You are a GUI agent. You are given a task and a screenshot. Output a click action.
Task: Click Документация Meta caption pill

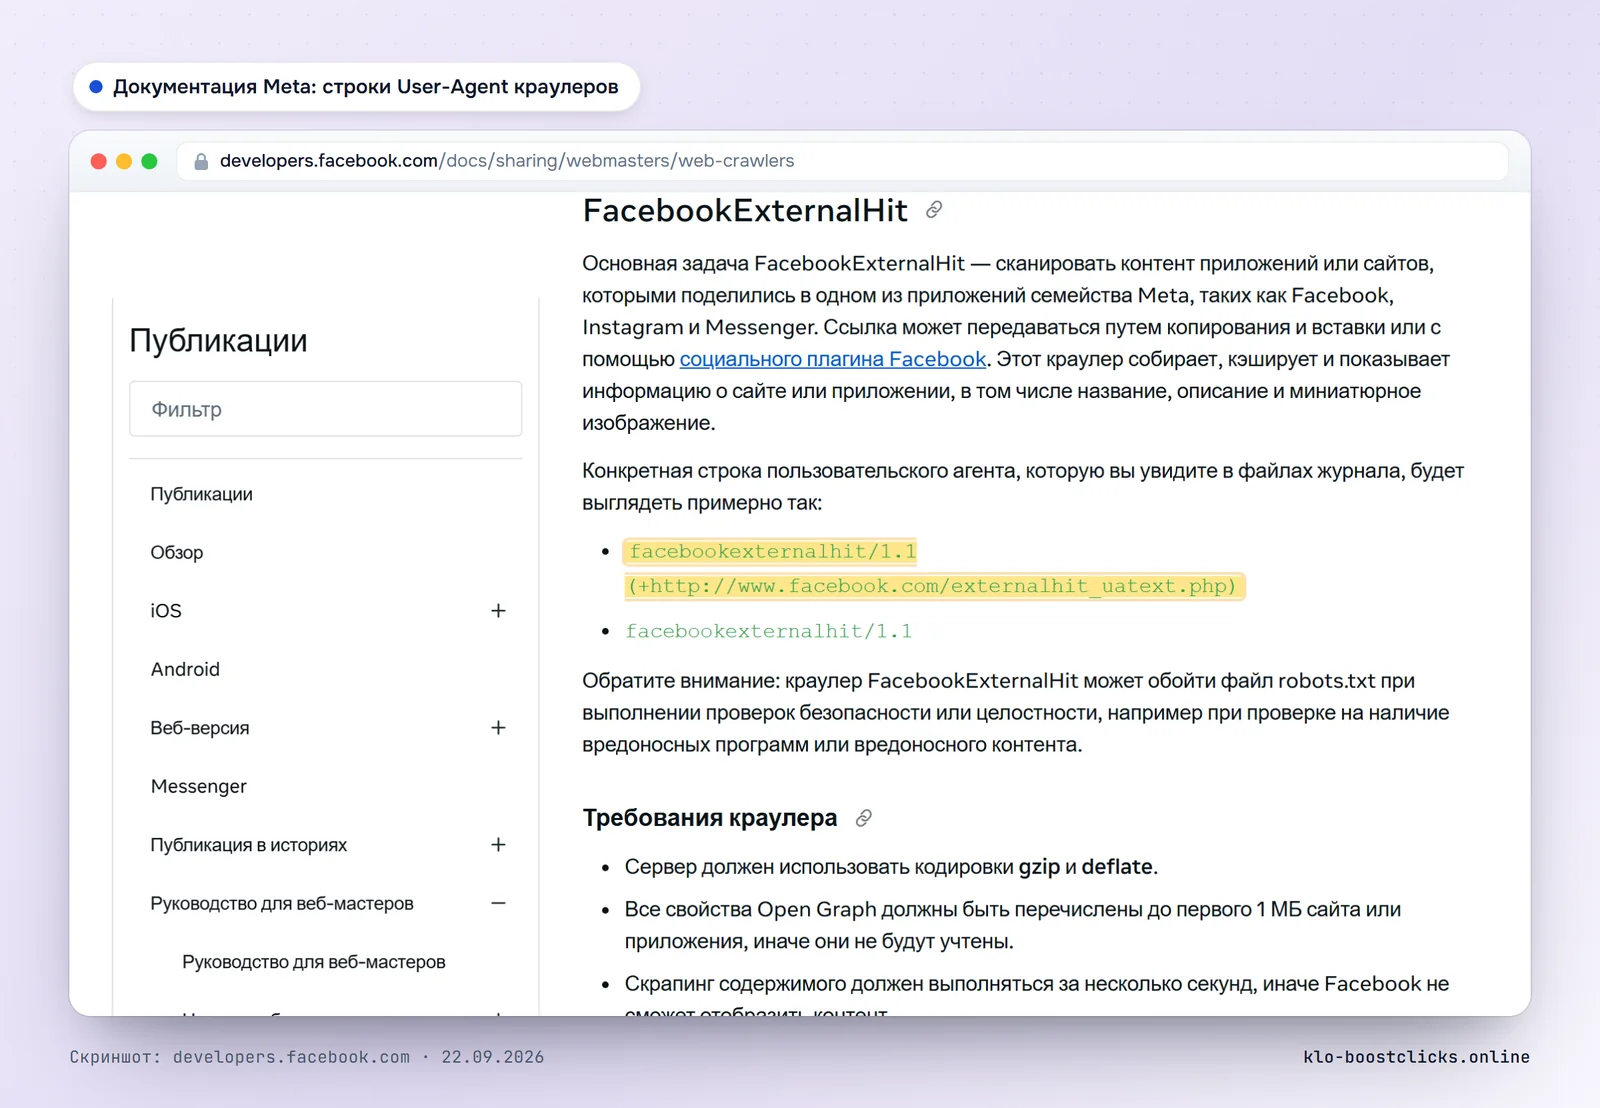point(356,87)
